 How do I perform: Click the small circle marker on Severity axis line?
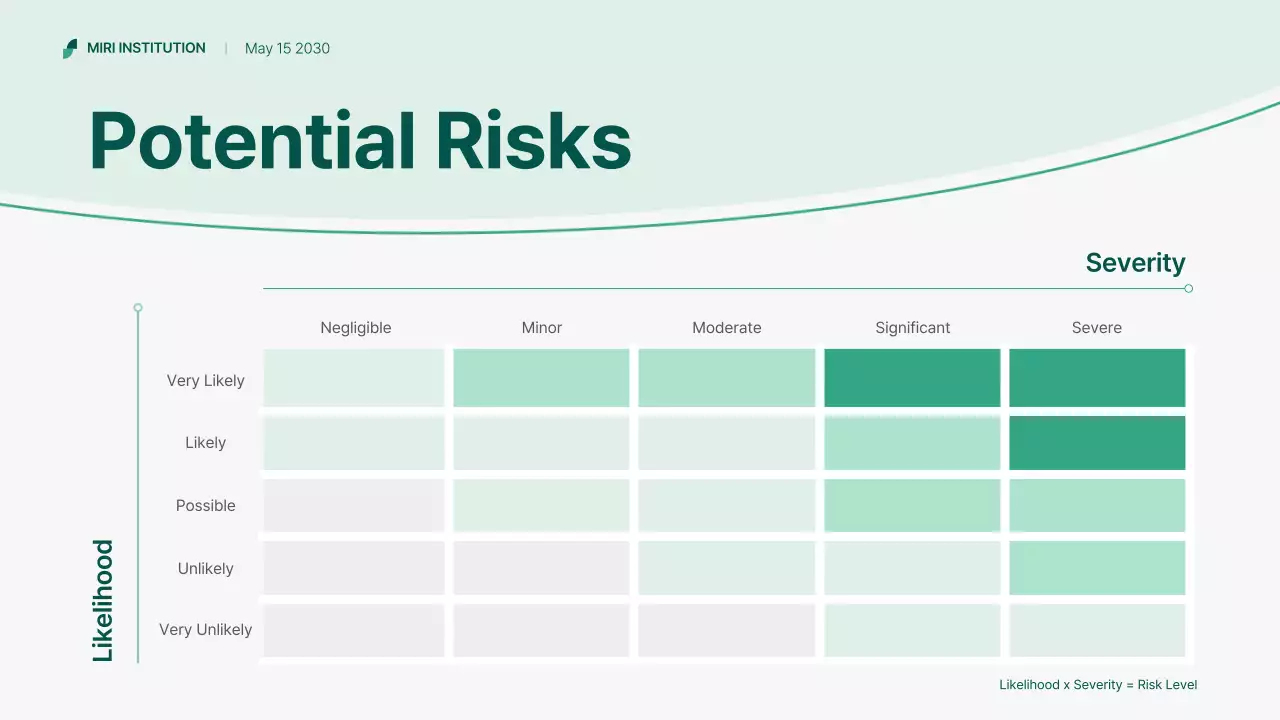pos(1188,288)
